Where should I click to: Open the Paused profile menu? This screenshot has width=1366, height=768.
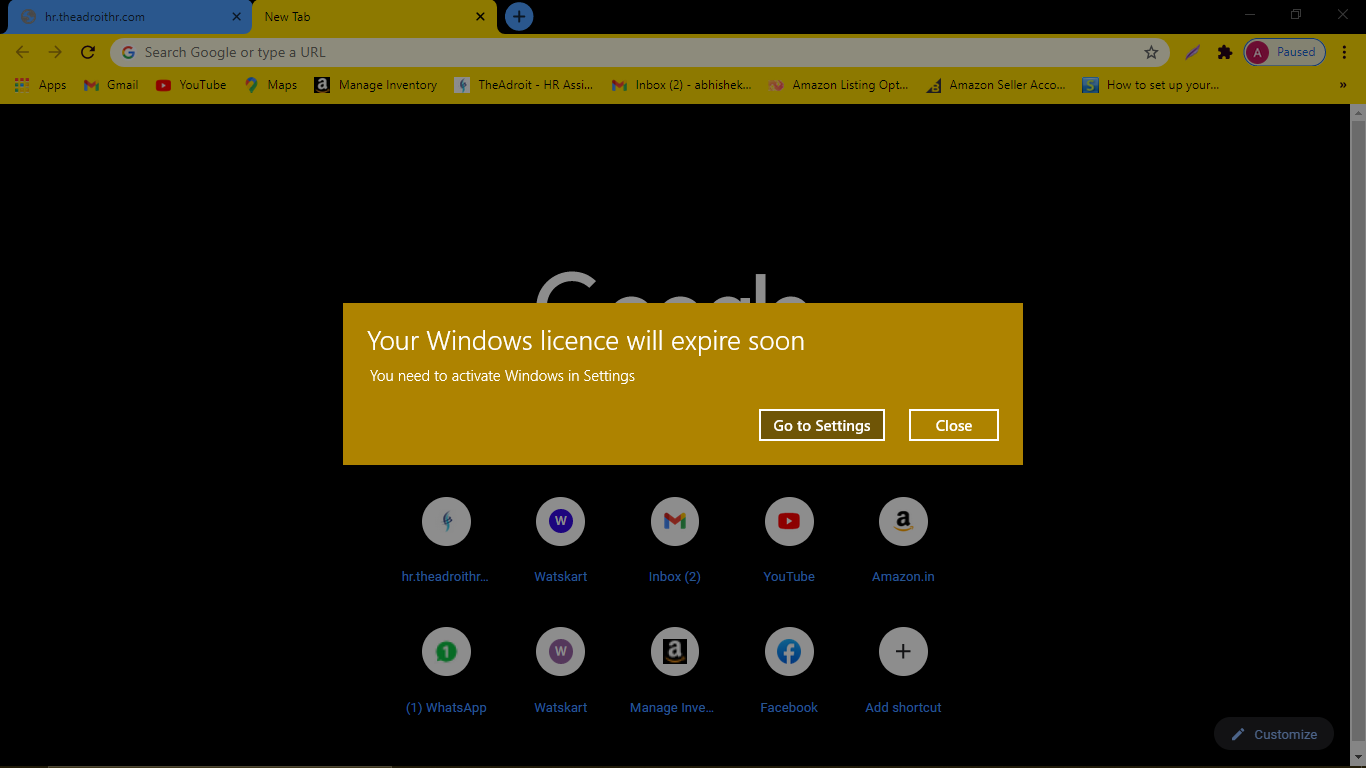[1284, 52]
